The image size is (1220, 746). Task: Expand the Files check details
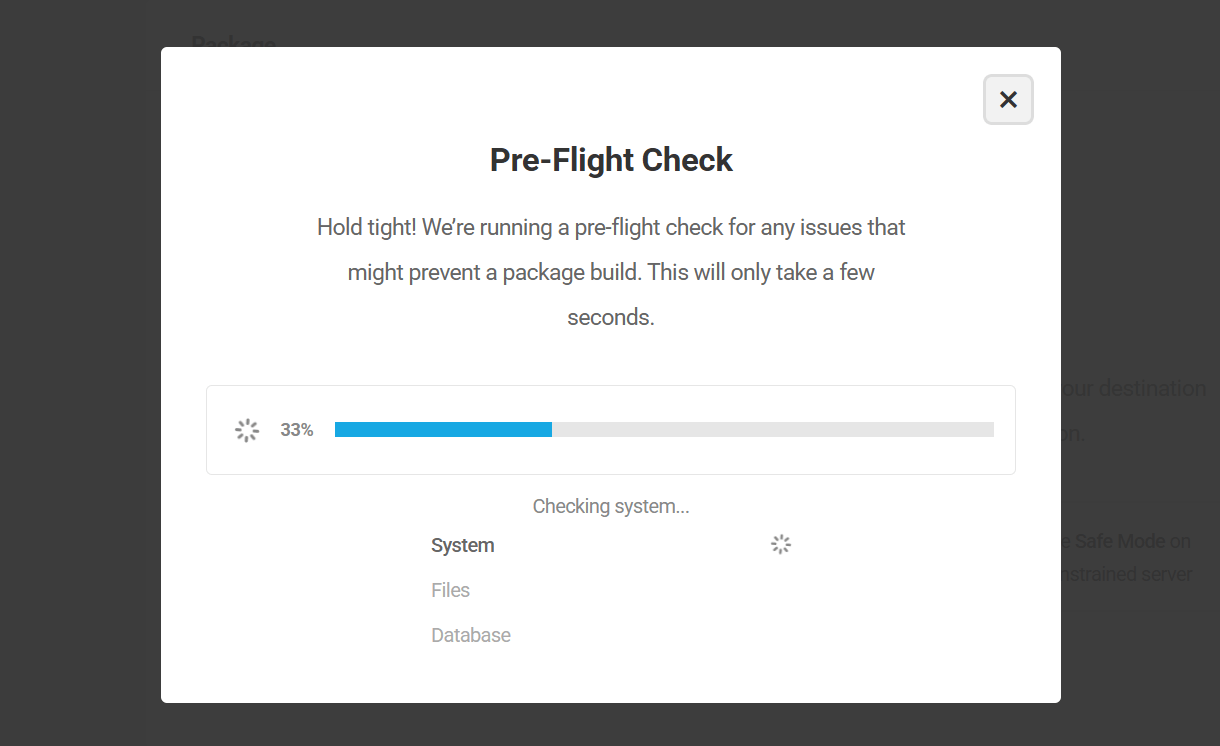[450, 590]
